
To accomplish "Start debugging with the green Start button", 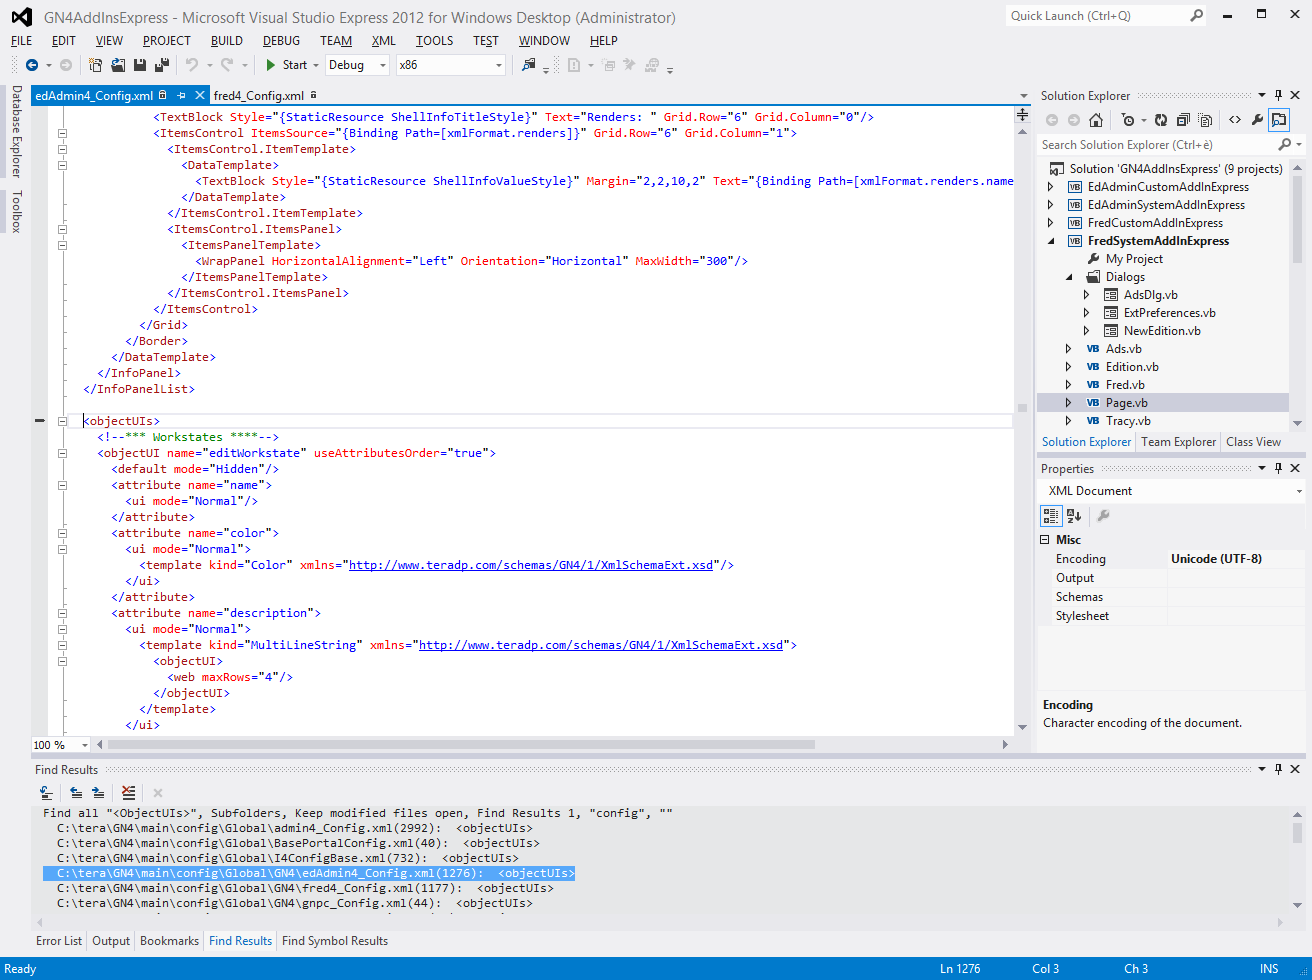I will click(x=286, y=65).
